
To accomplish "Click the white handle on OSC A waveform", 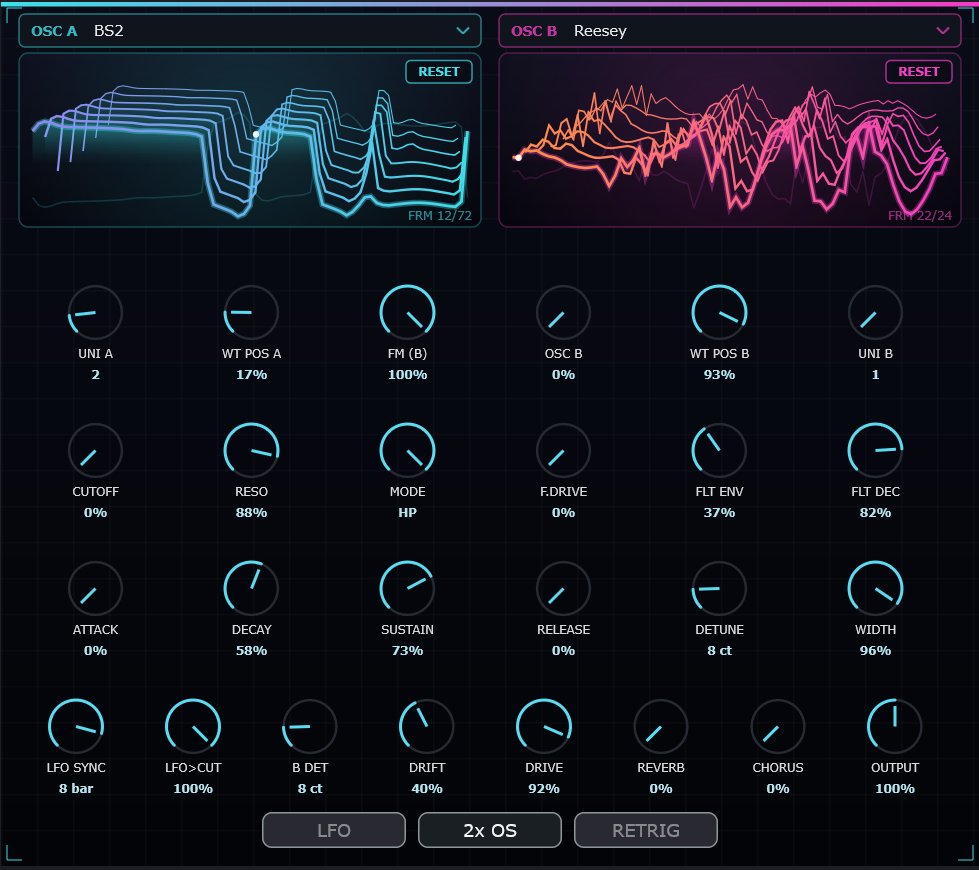I will point(256,134).
